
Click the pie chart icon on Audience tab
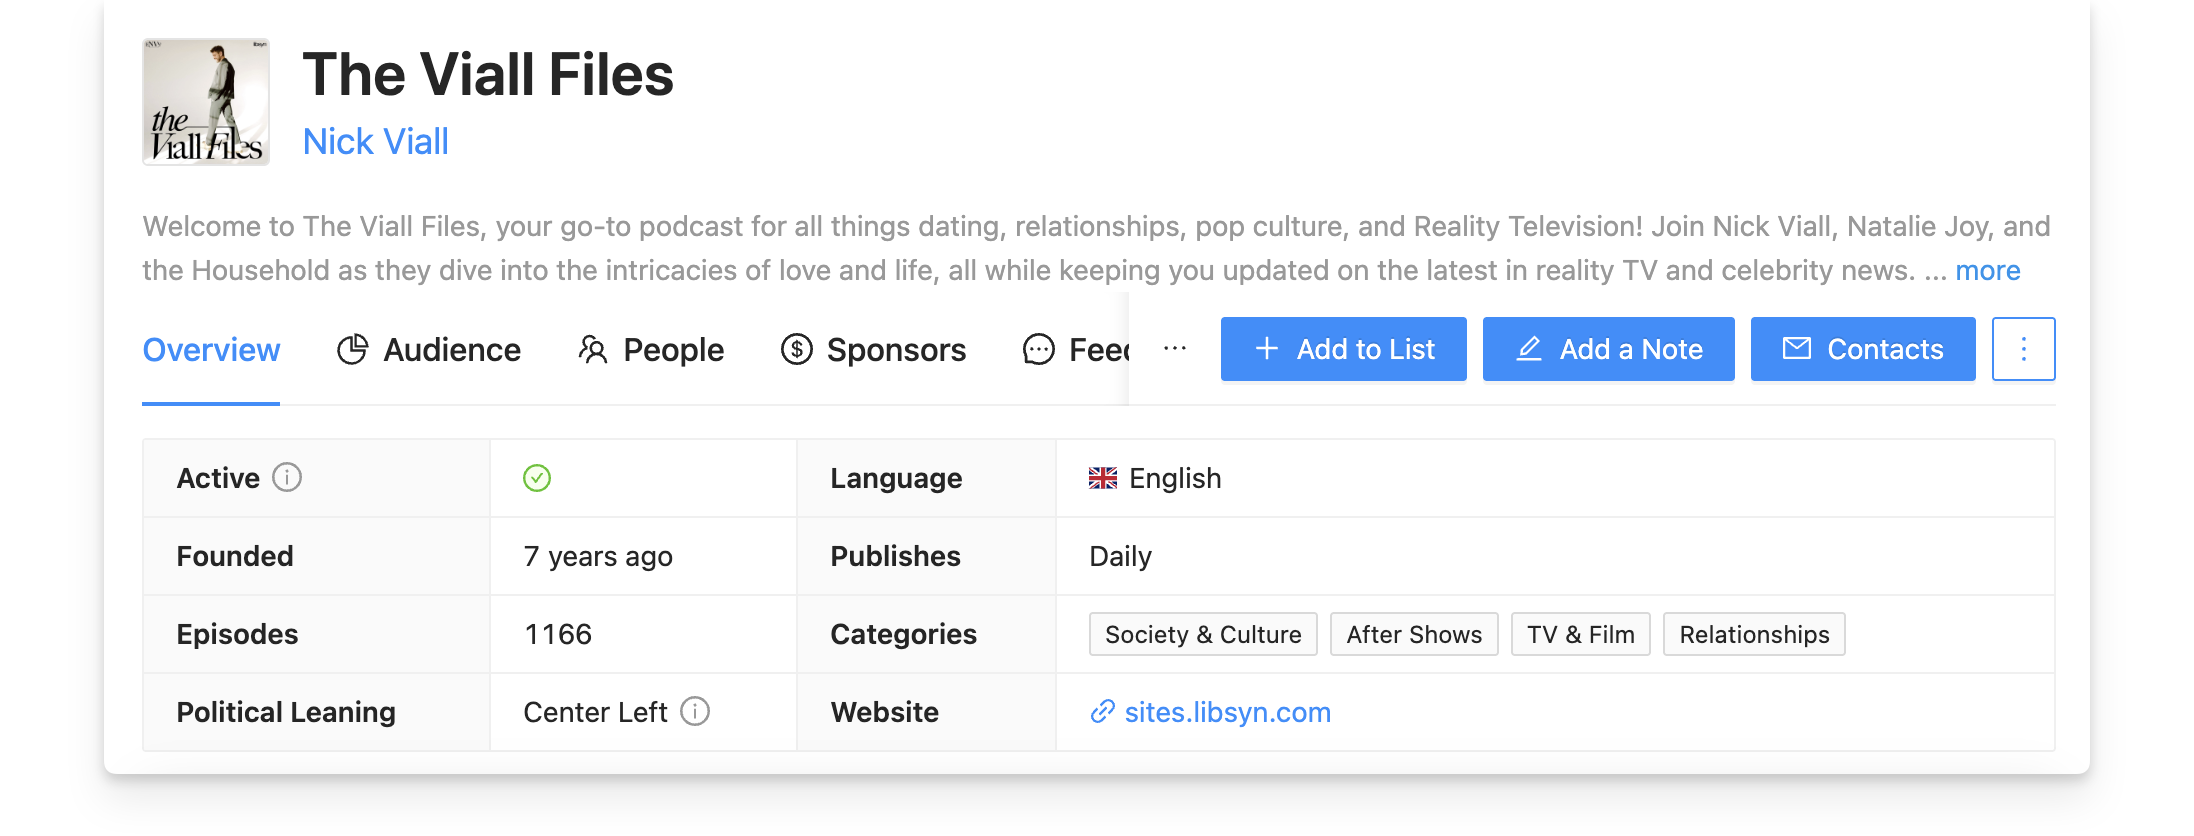355,350
